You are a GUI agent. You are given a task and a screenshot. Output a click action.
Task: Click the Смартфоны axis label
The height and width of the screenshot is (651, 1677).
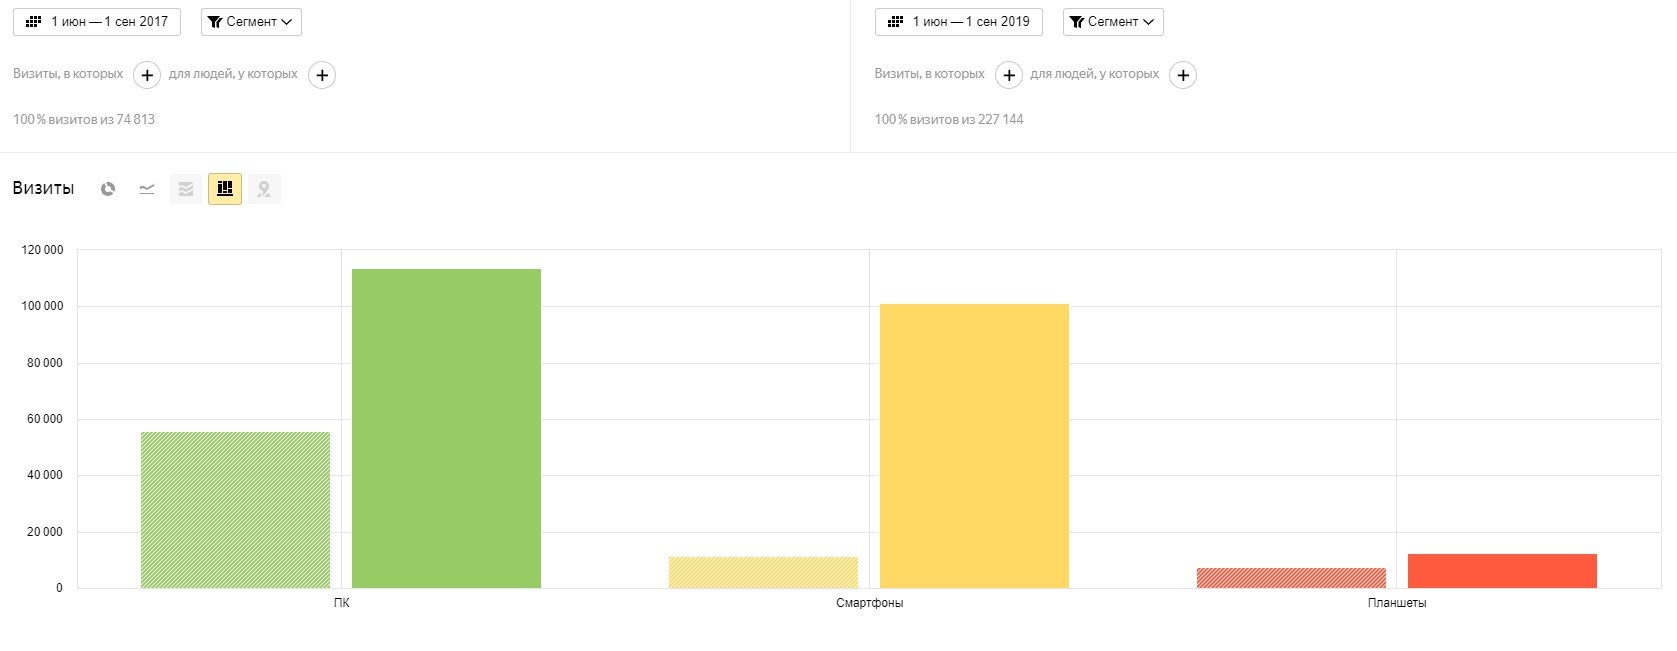click(x=869, y=603)
